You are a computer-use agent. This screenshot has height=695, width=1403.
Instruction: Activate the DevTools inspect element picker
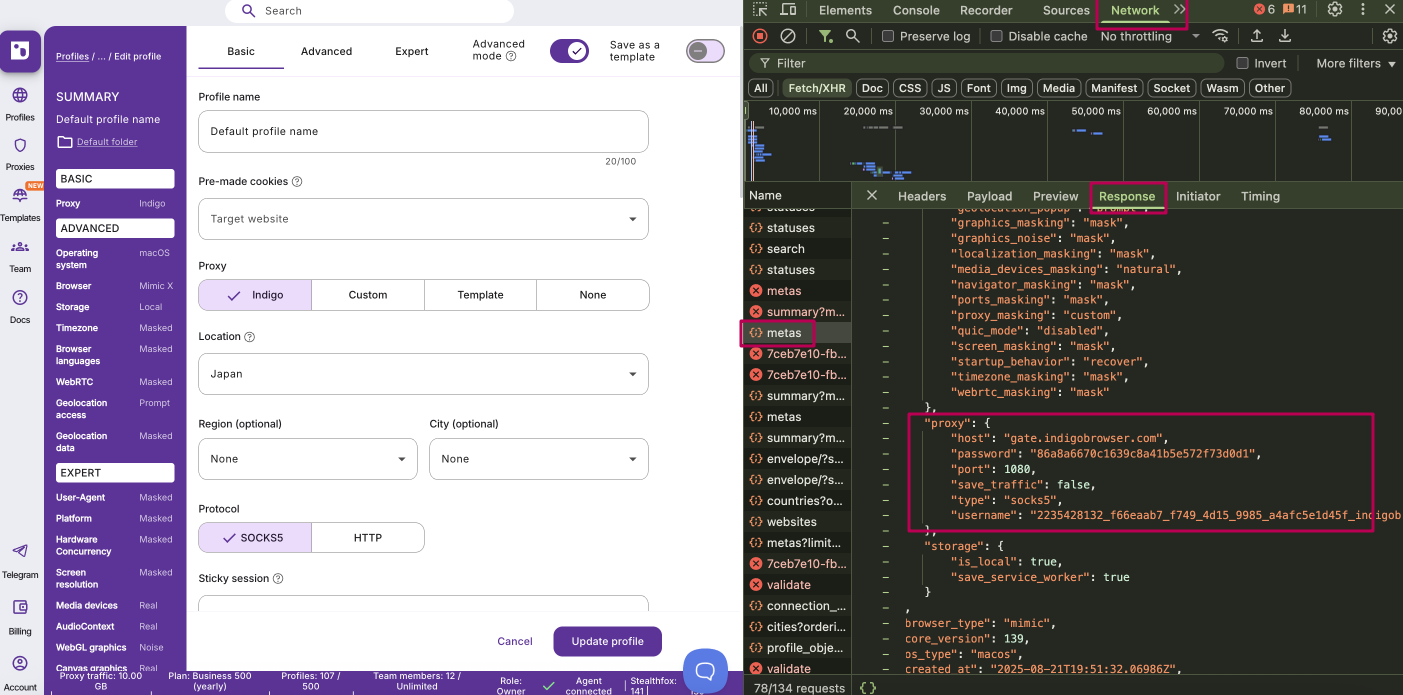(x=760, y=10)
